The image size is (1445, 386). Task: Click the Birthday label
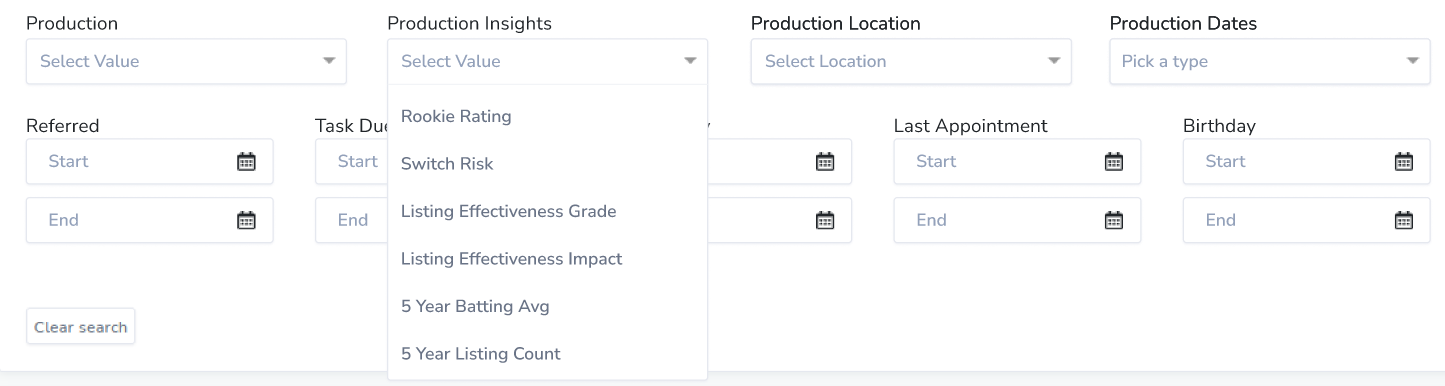pyautogui.click(x=1219, y=126)
